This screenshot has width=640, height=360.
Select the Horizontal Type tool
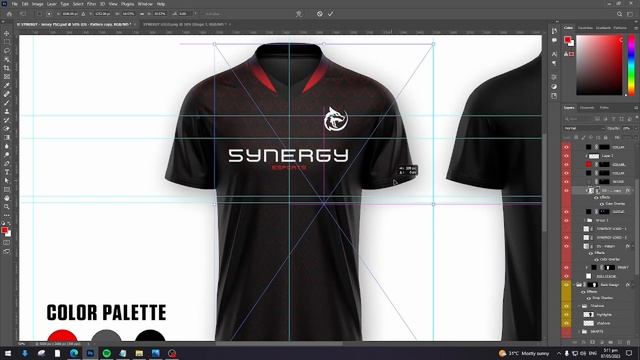pos(7,172)
